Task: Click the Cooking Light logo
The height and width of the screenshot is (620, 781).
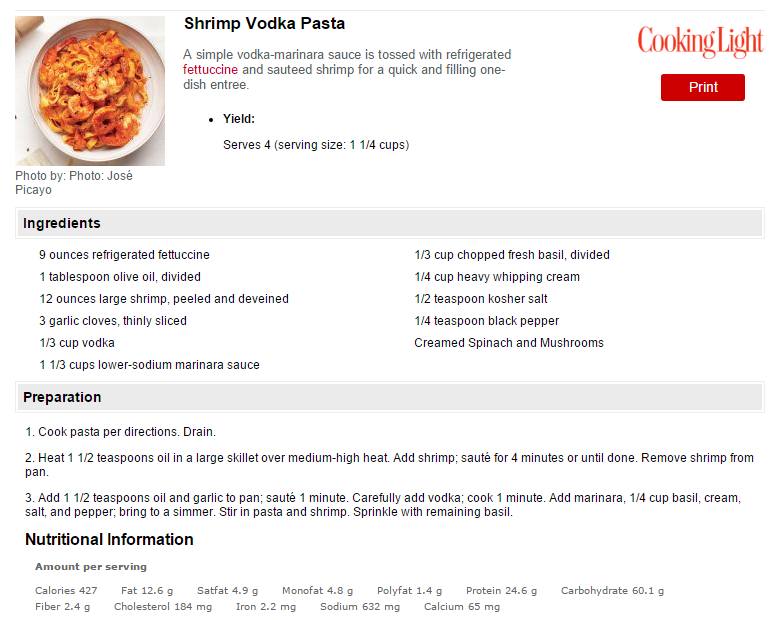Action: [700, 41]
